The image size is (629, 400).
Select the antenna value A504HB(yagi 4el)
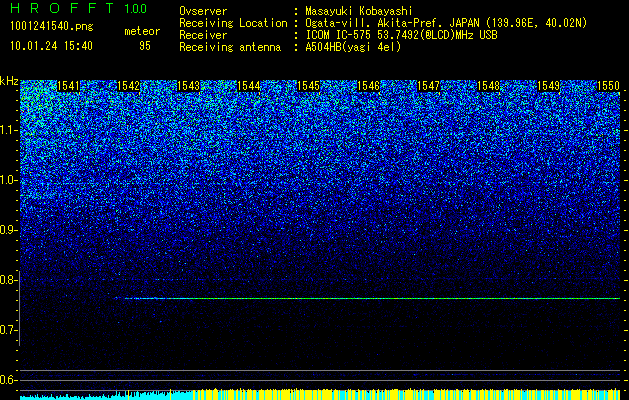(x=353, y=47)
